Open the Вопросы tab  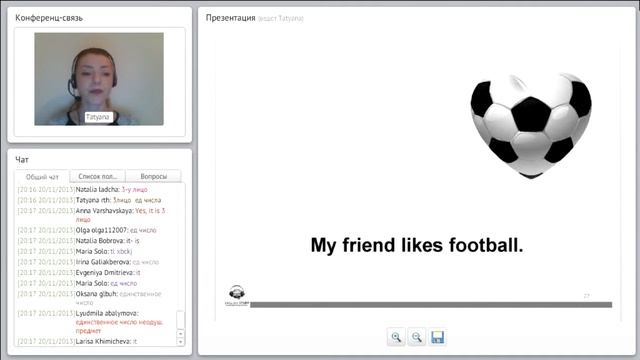[x=153, y=176]
